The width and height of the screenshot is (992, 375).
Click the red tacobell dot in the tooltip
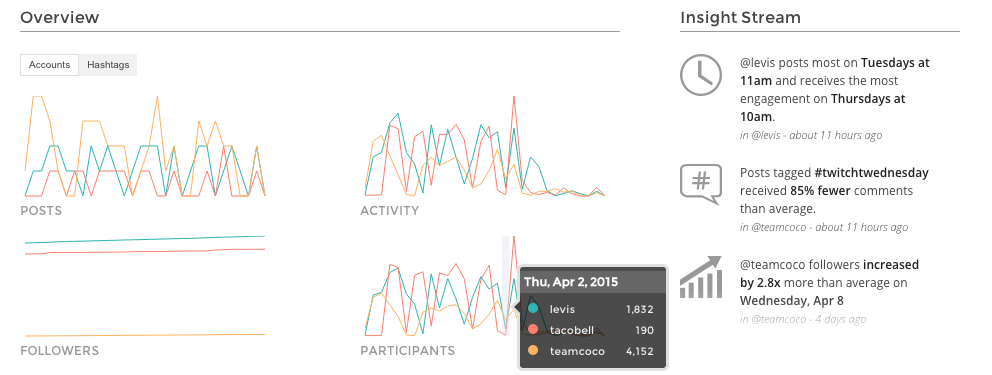[533, 329]
